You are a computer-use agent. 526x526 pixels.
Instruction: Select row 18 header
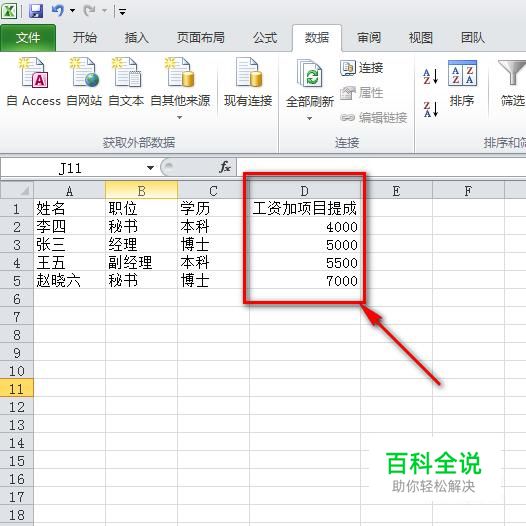coord(17,515)
